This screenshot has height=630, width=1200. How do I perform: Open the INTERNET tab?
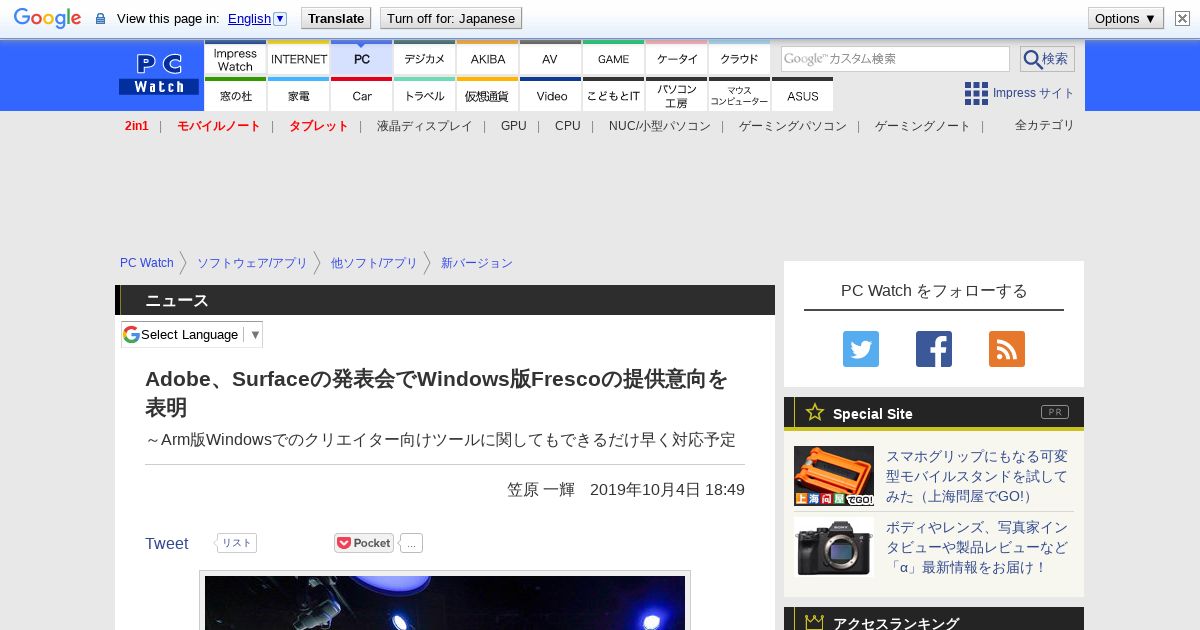click(299, 59)
